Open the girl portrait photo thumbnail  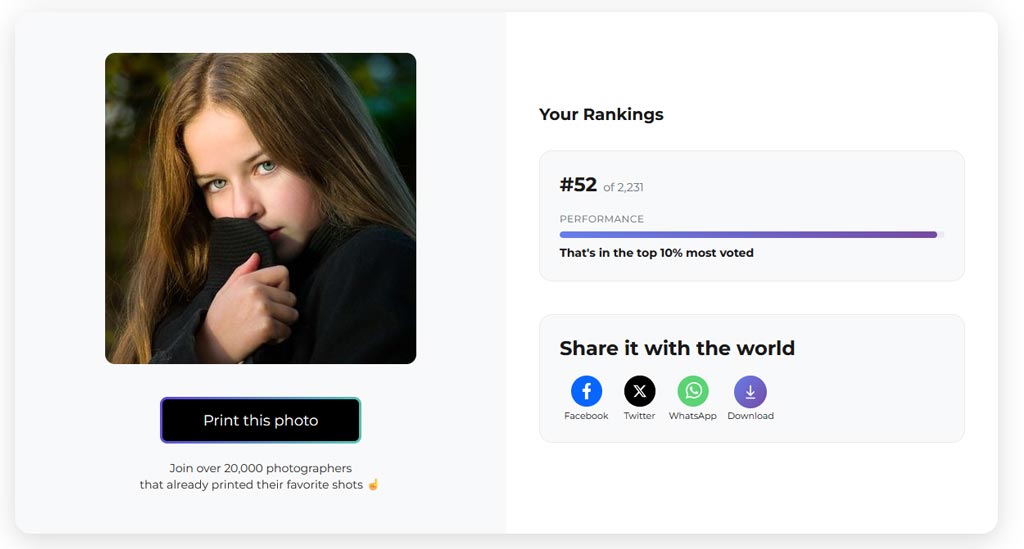tap(260, 208)
